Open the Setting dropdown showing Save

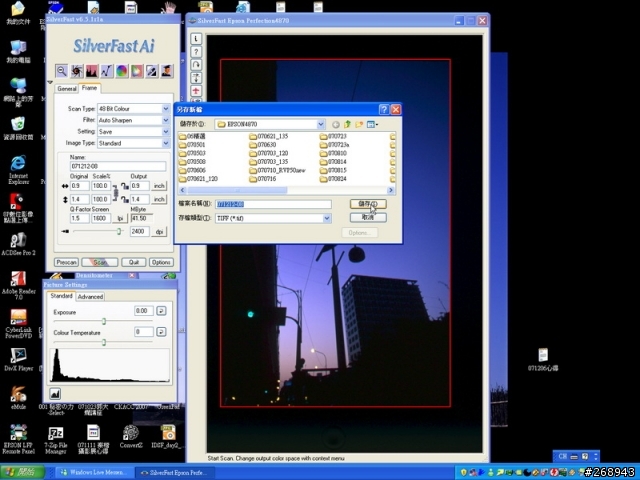pyautogui.click(x=166, y=131)
